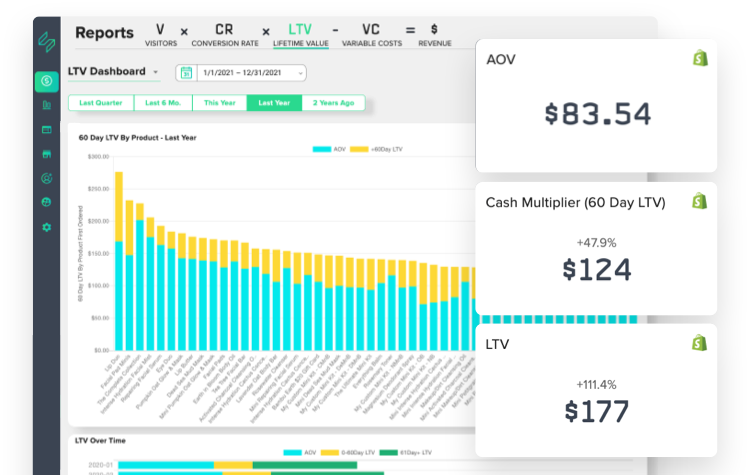
Task: Select the This Year range
Action: tap(219, 102)
